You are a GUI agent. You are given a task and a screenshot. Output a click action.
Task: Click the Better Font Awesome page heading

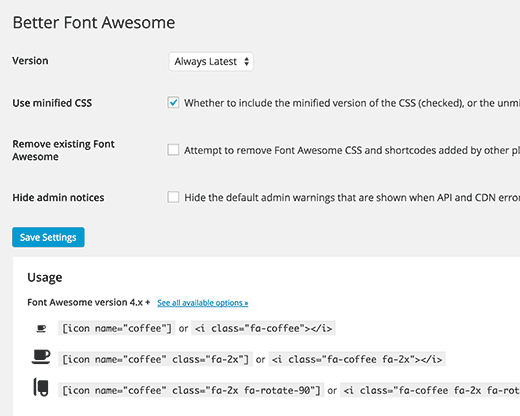[x=94, y=23]
